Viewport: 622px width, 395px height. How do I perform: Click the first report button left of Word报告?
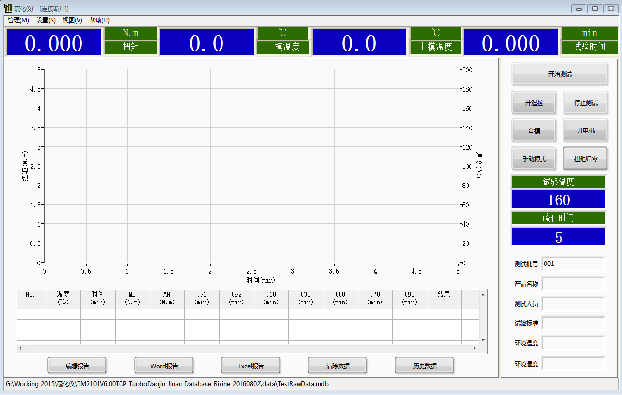(x=77, y=366)
